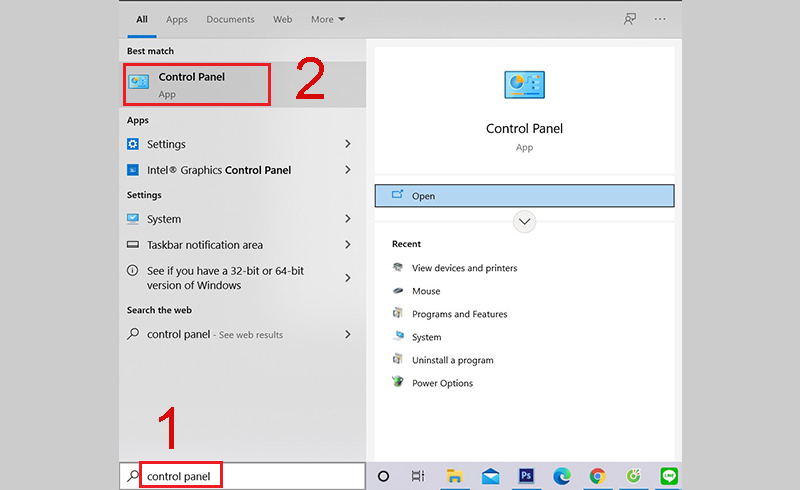
Task: Switch to the Apps tab
Action: [177, 19]
